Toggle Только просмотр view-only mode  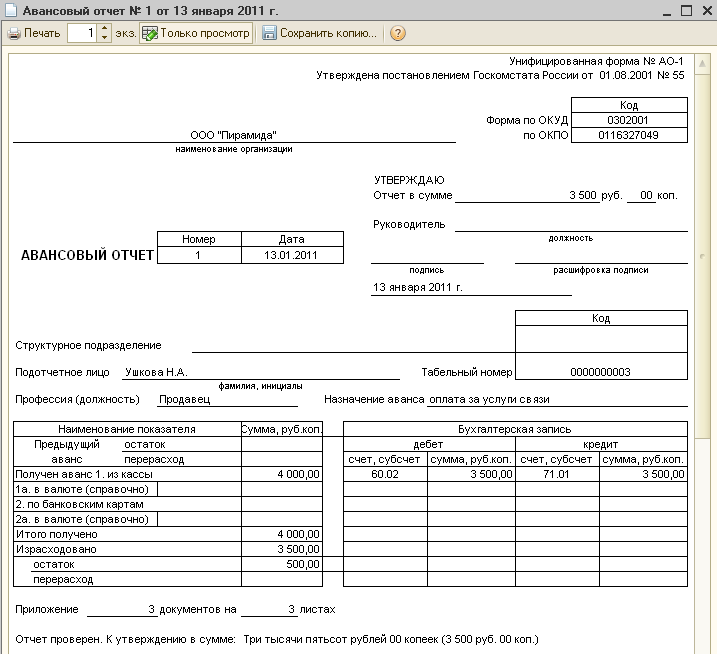(196, 33)
